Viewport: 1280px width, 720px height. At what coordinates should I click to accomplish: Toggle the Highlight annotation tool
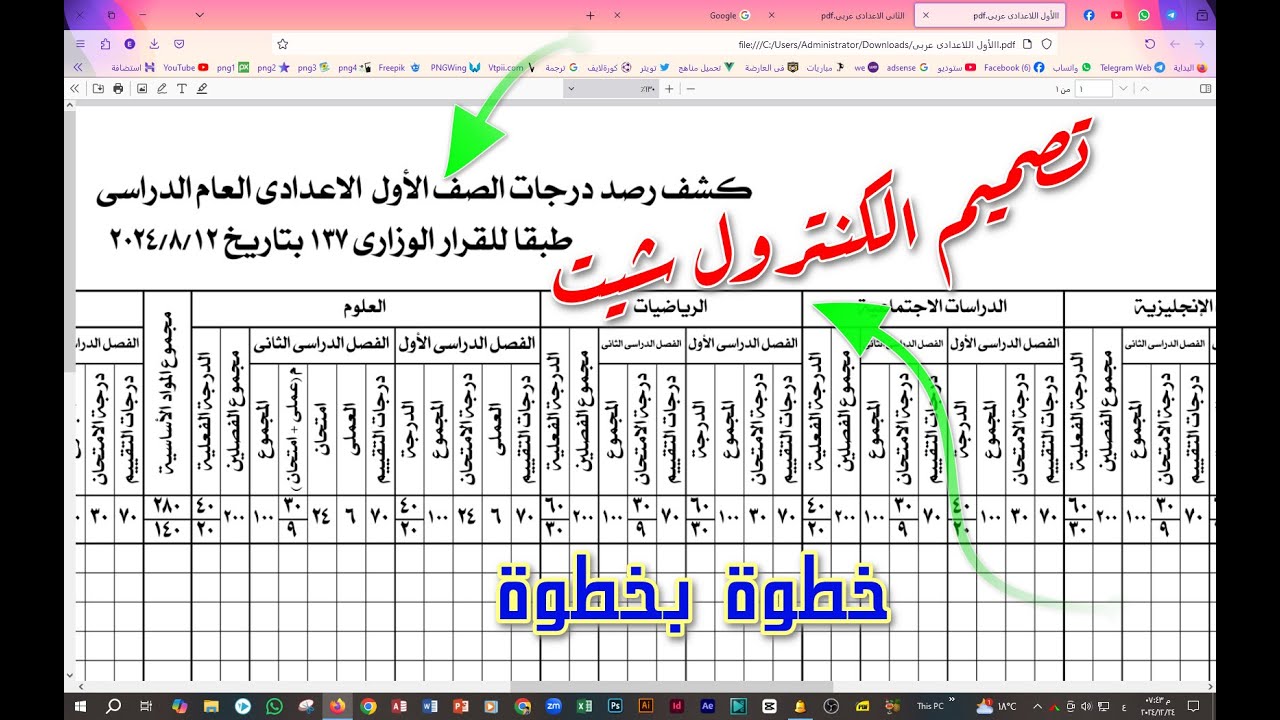pos(202,89)
